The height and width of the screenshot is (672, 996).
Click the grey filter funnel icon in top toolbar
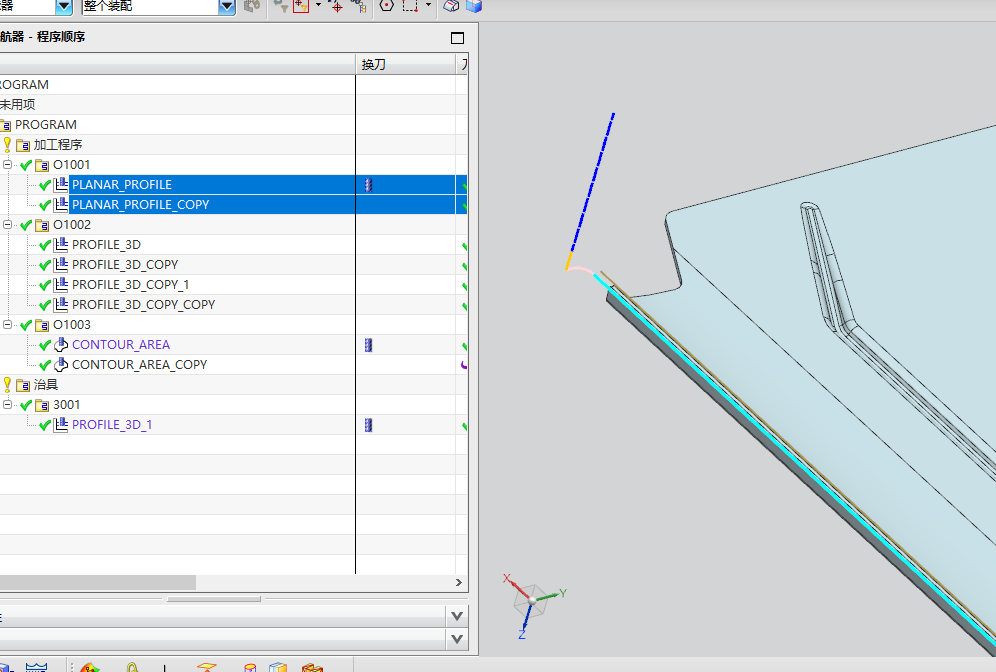(281, 6)
